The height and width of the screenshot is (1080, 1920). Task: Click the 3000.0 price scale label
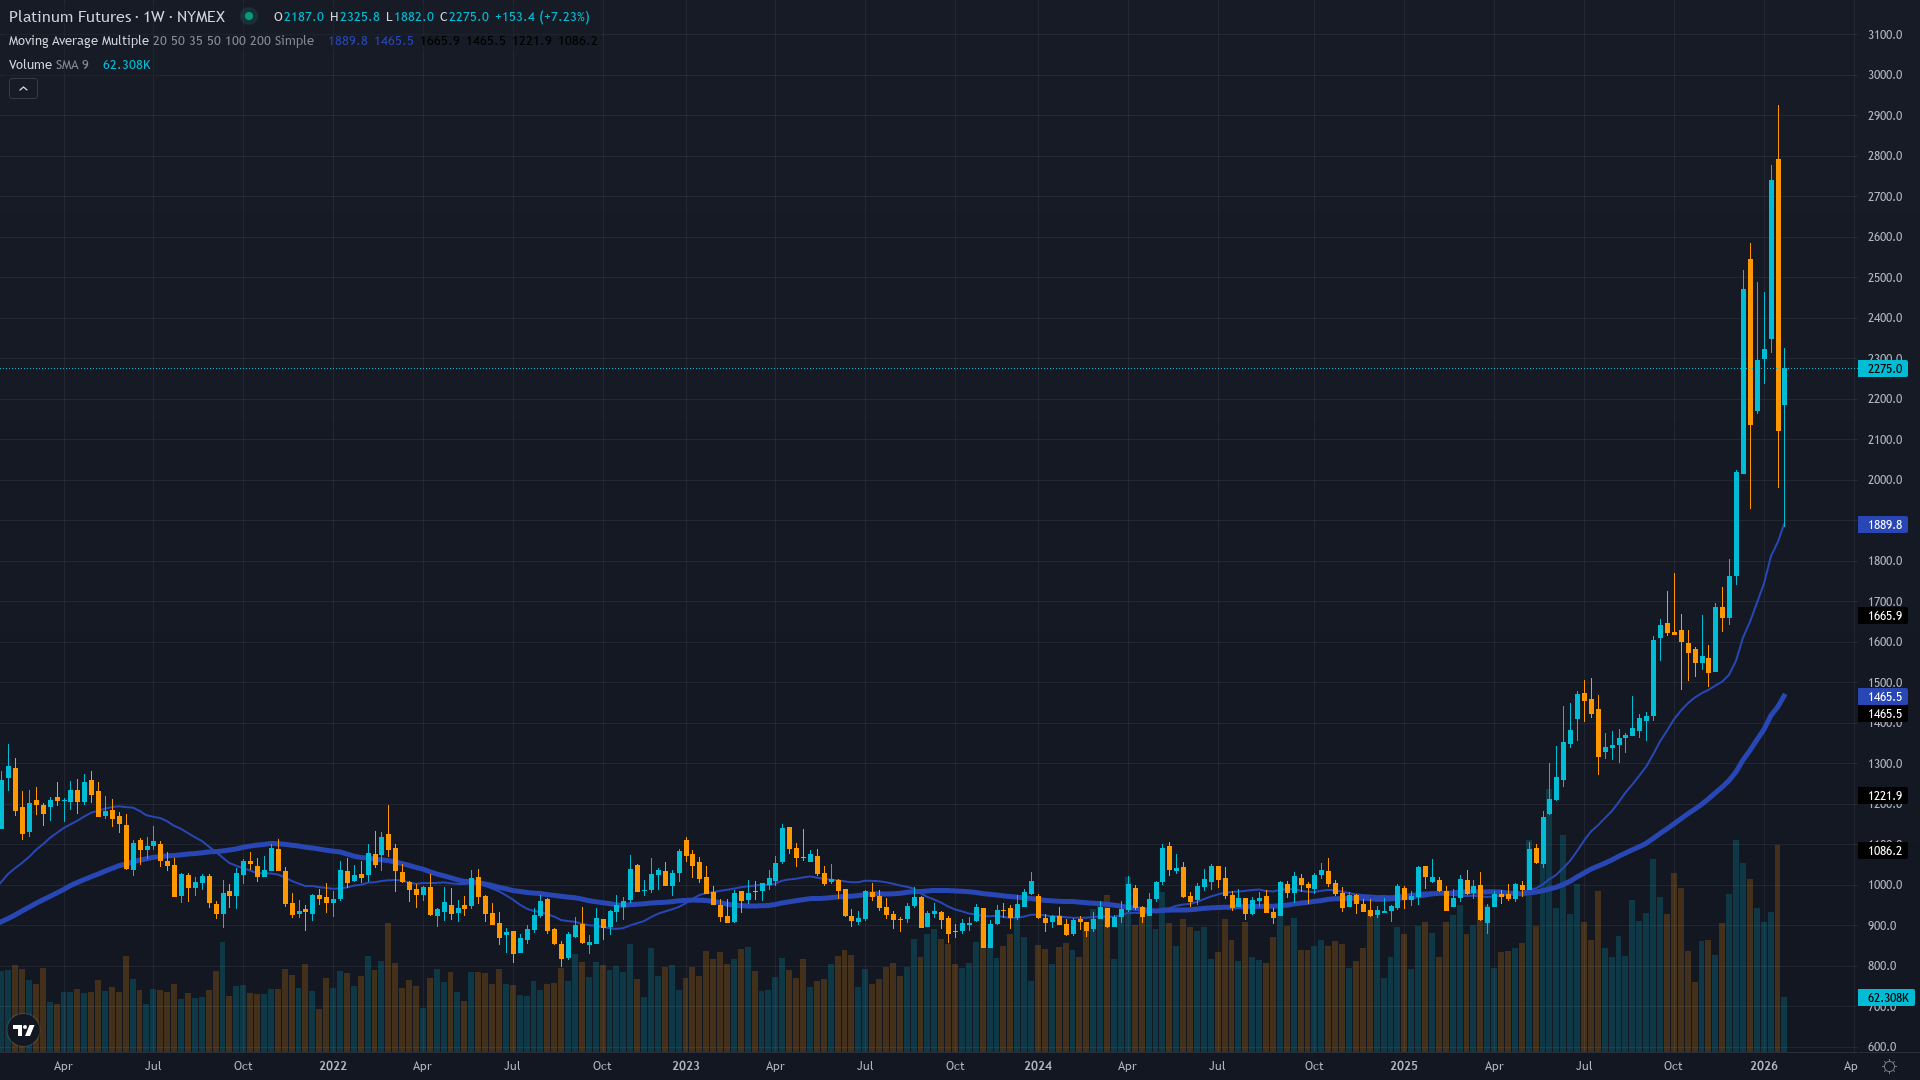pos(1885,75)
